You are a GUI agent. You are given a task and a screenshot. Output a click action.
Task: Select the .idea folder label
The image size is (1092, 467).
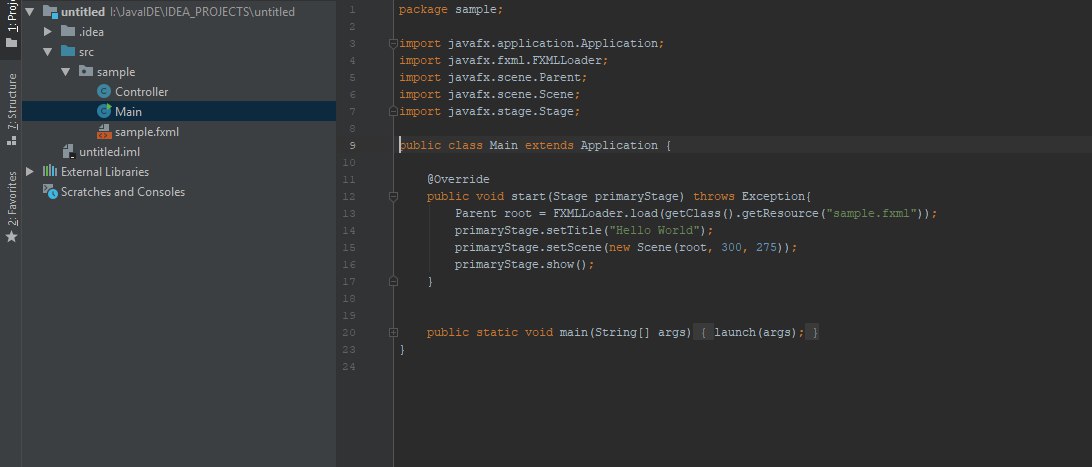[x=91, y=32]
